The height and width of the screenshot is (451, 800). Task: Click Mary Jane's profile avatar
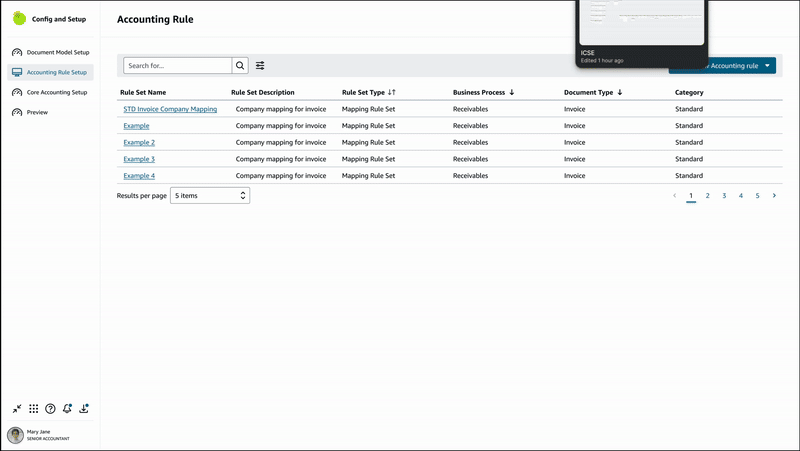tap(15, 435)
